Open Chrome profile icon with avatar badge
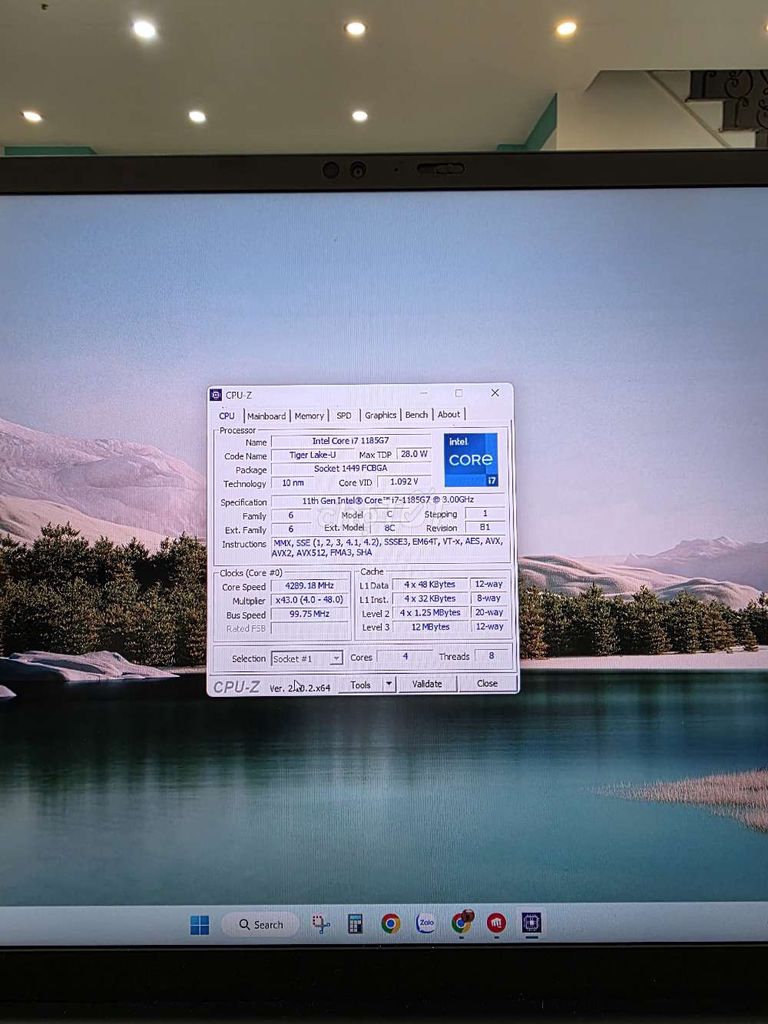The image size is (768, 1024). pos(462,922)
